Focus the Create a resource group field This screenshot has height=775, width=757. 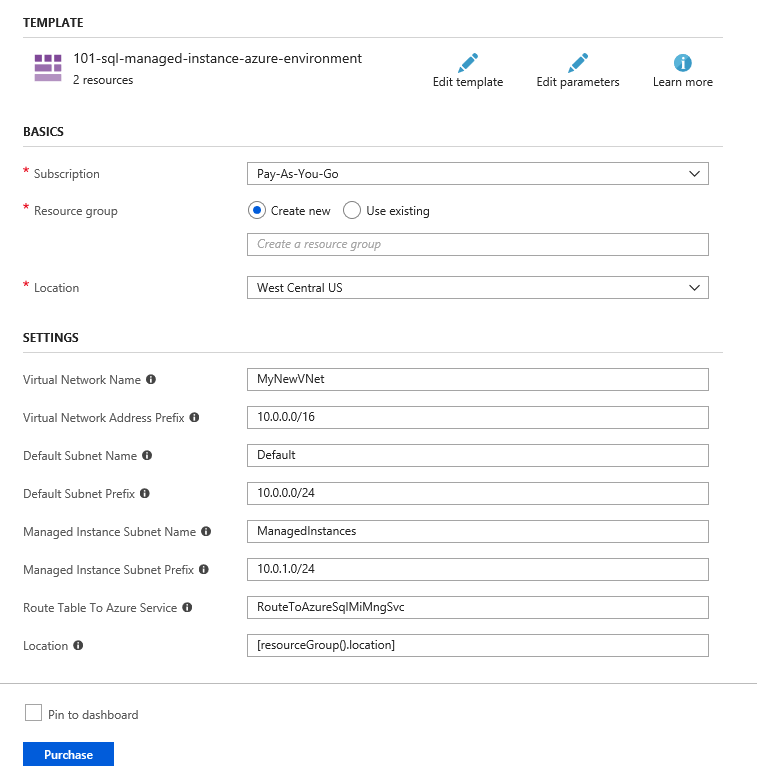(x=478, y=245)
